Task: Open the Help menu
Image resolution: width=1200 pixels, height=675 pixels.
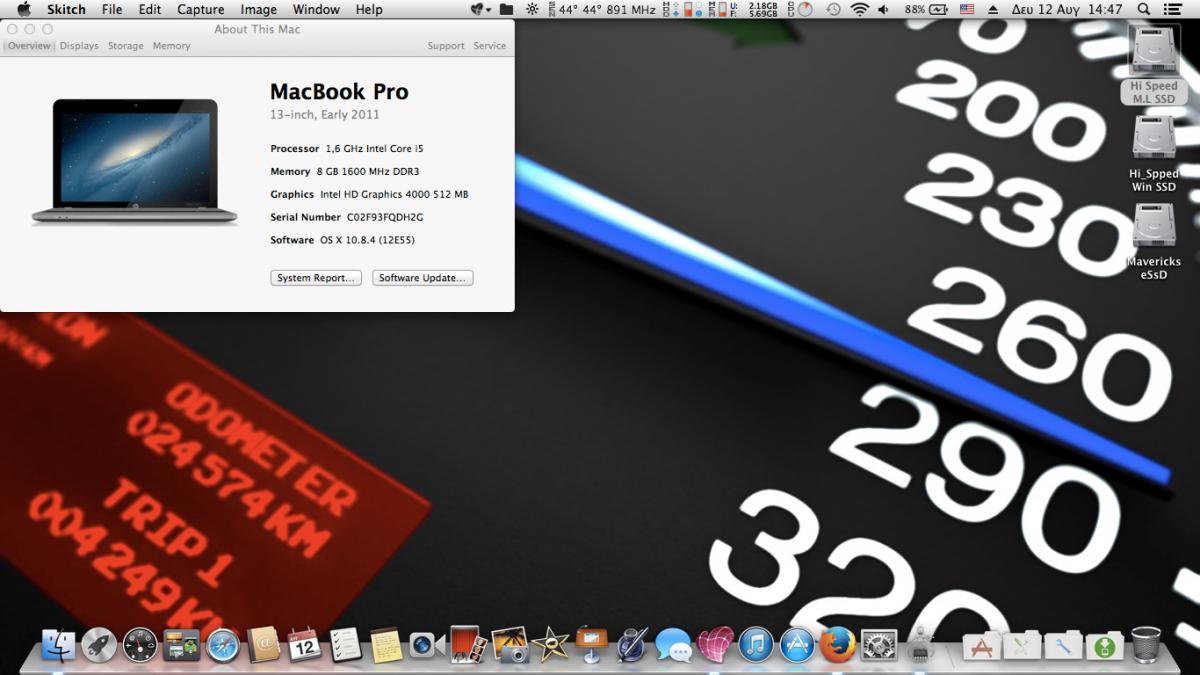Action: click(369, 9)
